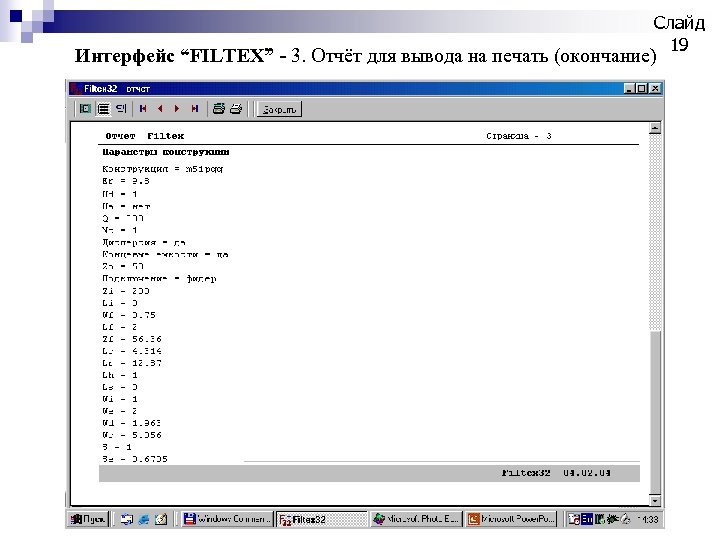Image resolution: width=720 pixels, height=540 pixels.
Task: Click the row with value 1.963
Action: 132,423
